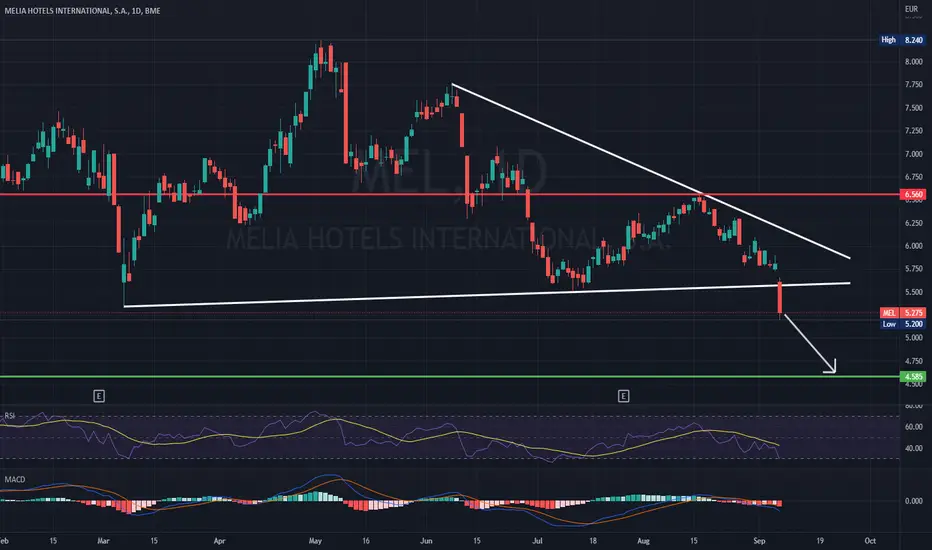Click the 5.500 price axis value
This screenshot has width=932, height=550.
(x=914, y=292)
